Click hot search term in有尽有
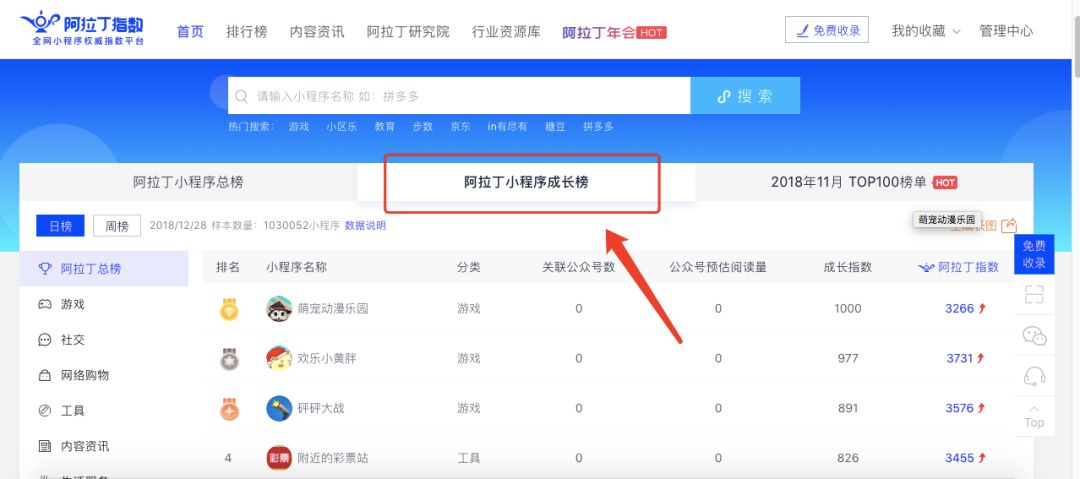Viewport: 1080px width, 479px height. (507, 127)
